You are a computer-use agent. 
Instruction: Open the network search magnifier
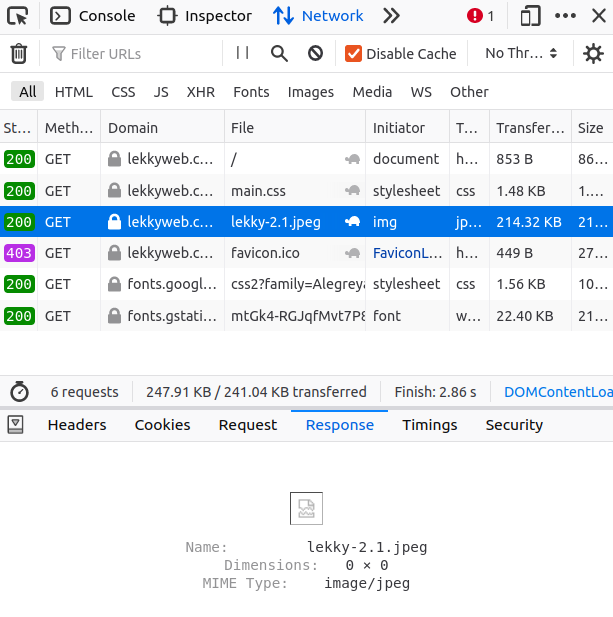(x=280, y=54)
